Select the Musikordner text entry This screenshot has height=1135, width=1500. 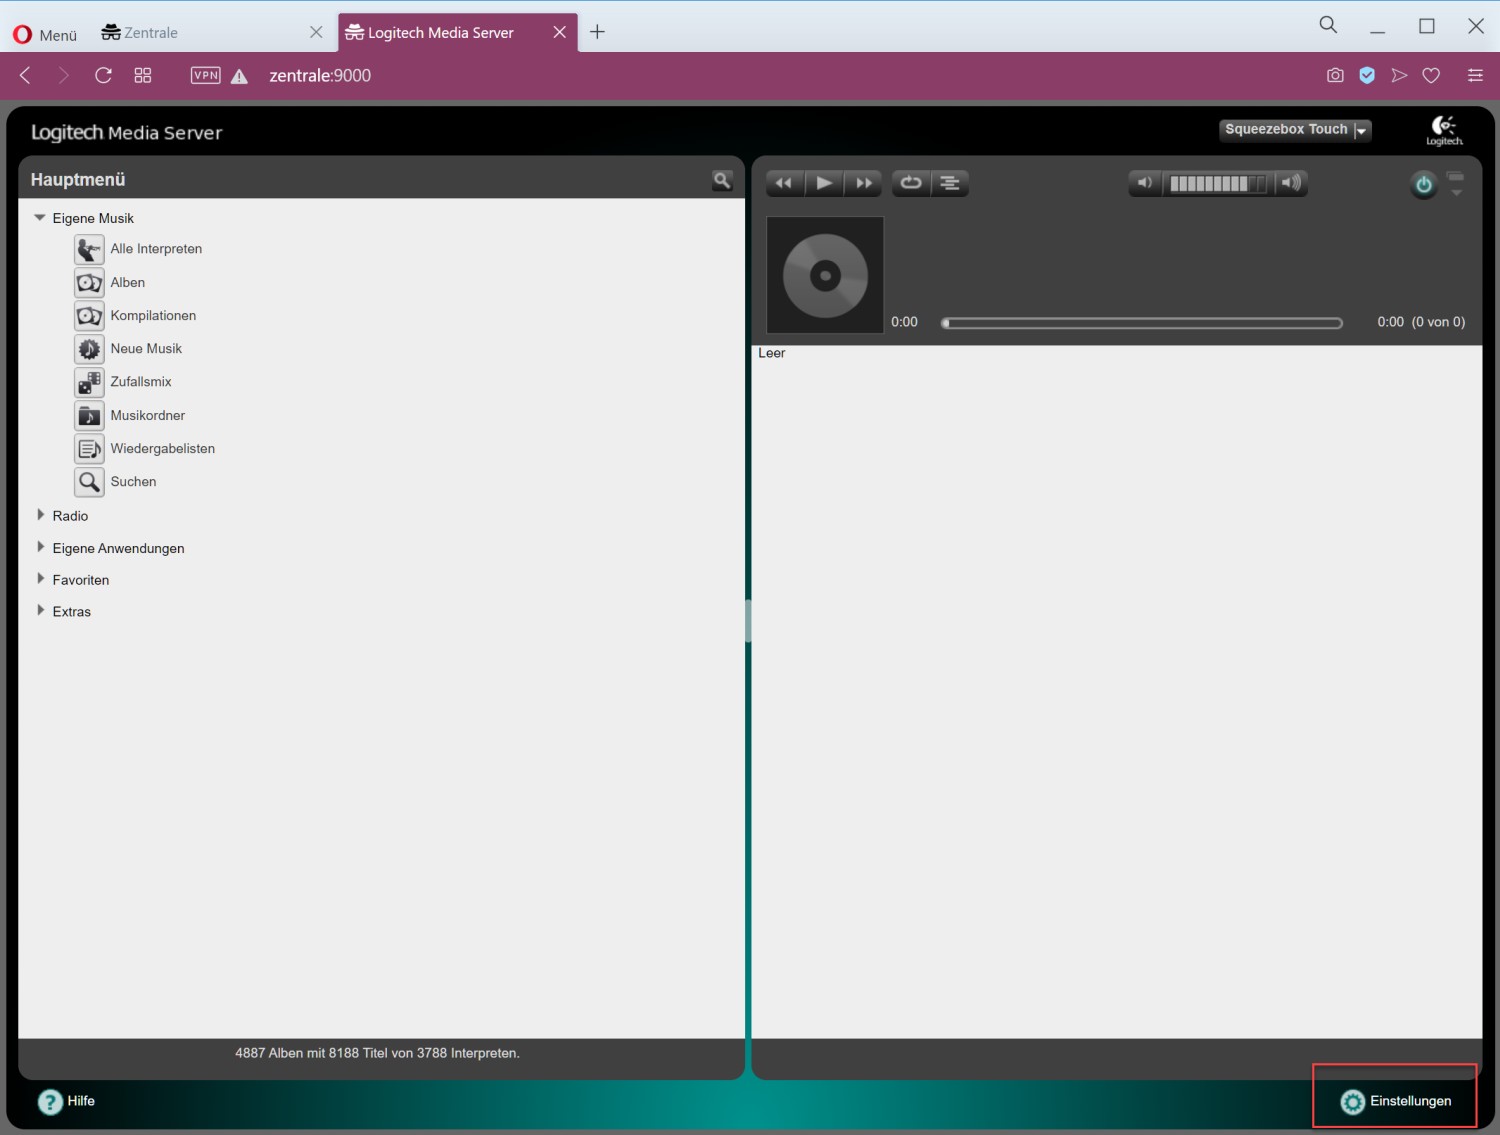(148, 416)
